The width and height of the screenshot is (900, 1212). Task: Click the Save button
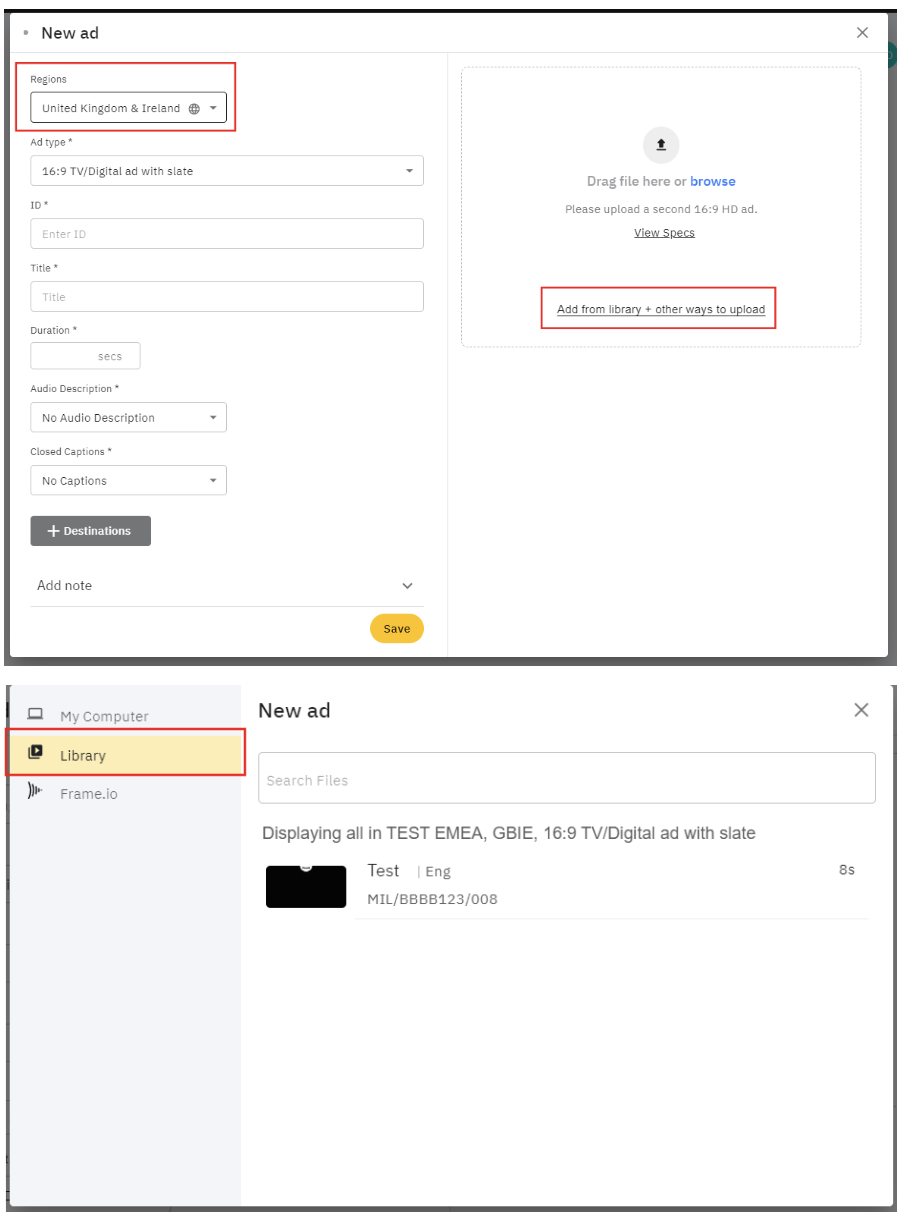(x=396, y=629)
